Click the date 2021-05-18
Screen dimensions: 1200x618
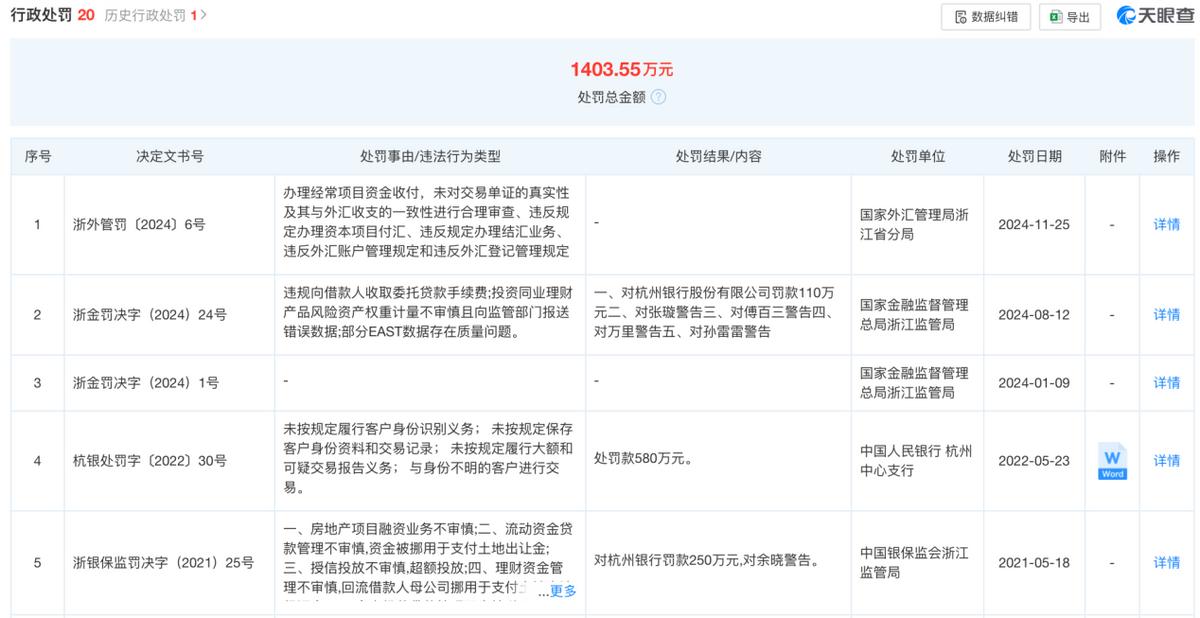pos(1034,563)
